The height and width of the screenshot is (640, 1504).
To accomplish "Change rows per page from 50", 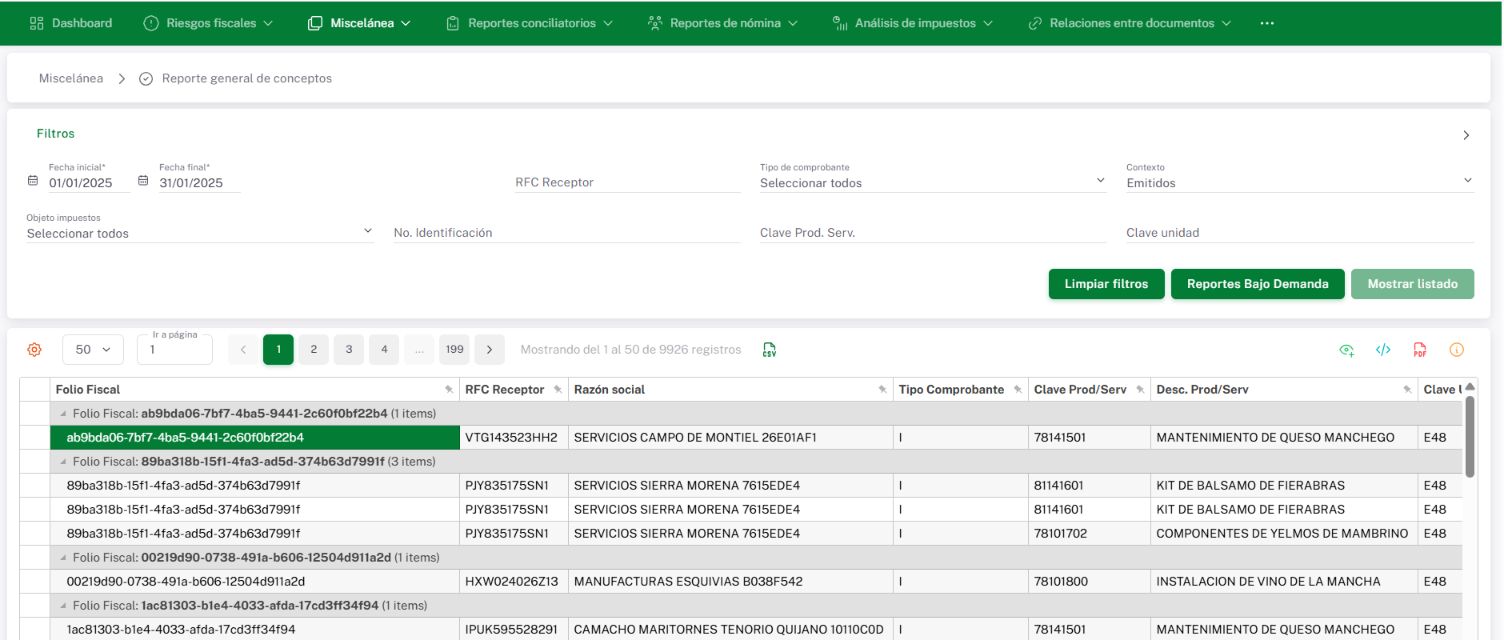I will click(x=93, y=350).
